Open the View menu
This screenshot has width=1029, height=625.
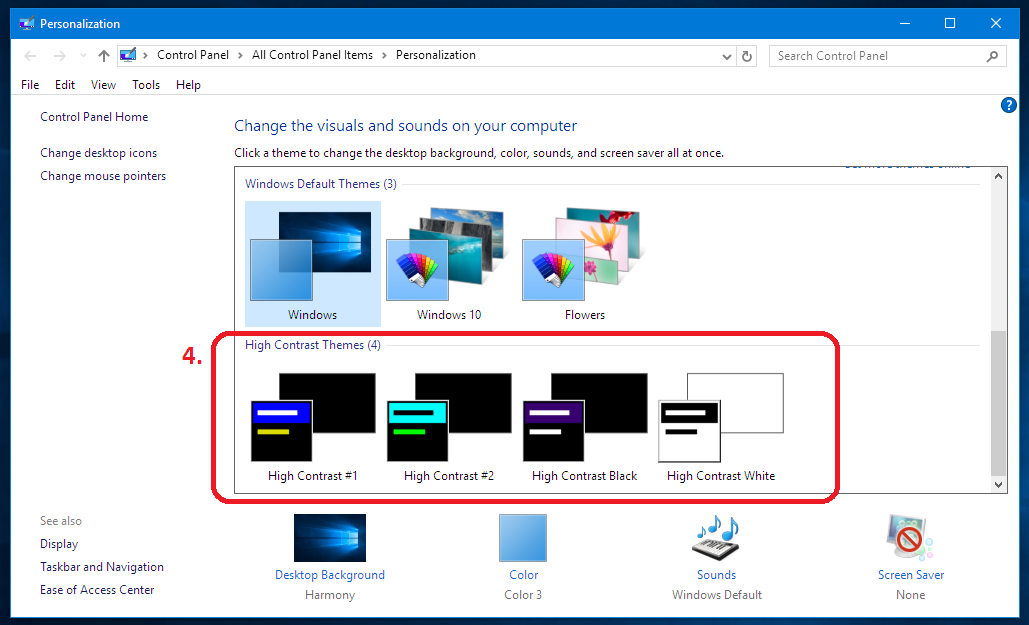coord(103,85)
